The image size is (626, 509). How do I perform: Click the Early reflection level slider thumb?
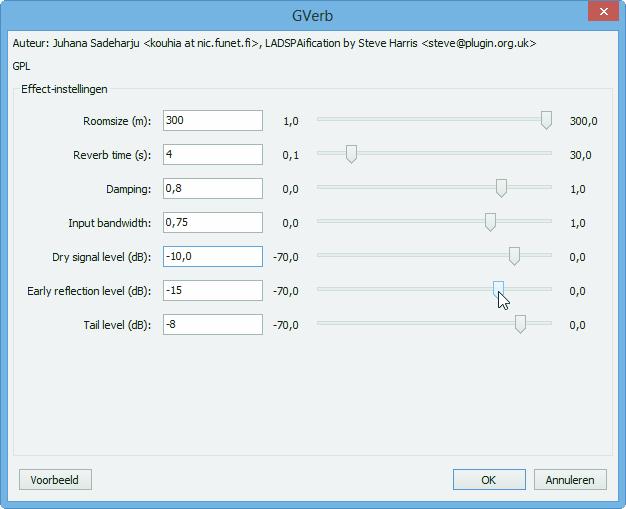coord(498,289)
